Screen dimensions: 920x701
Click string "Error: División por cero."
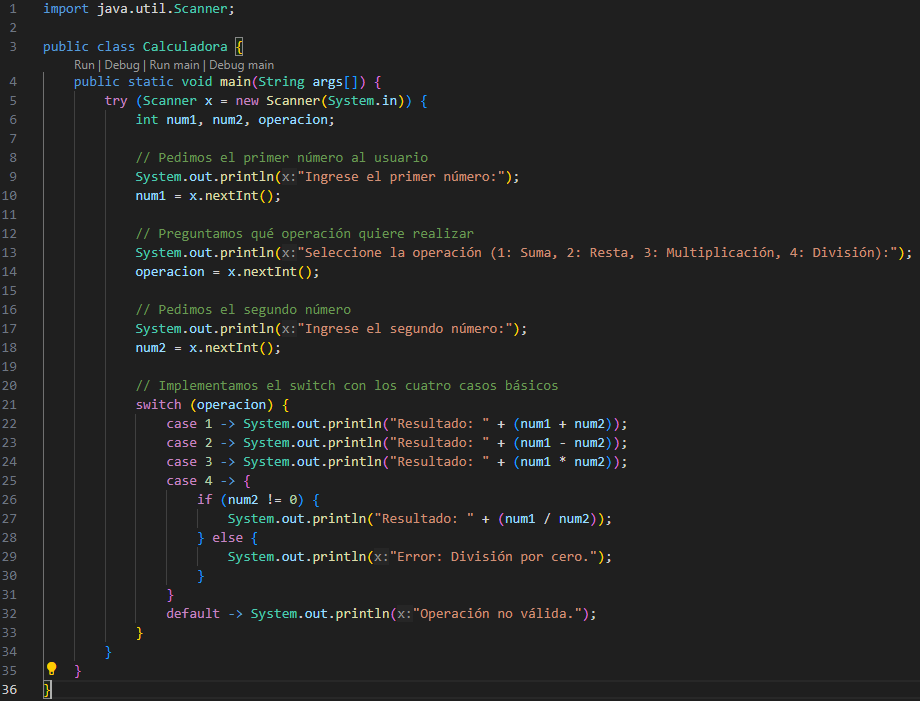(493, 557)
